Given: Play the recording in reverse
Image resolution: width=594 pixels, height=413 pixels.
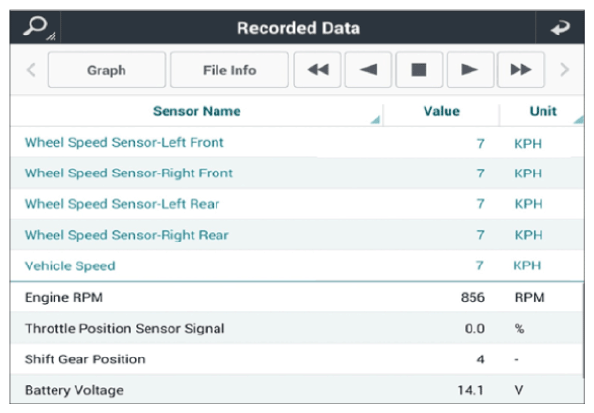Looking at the screenshot, I should pyautogui.click(x=368, y=70).
